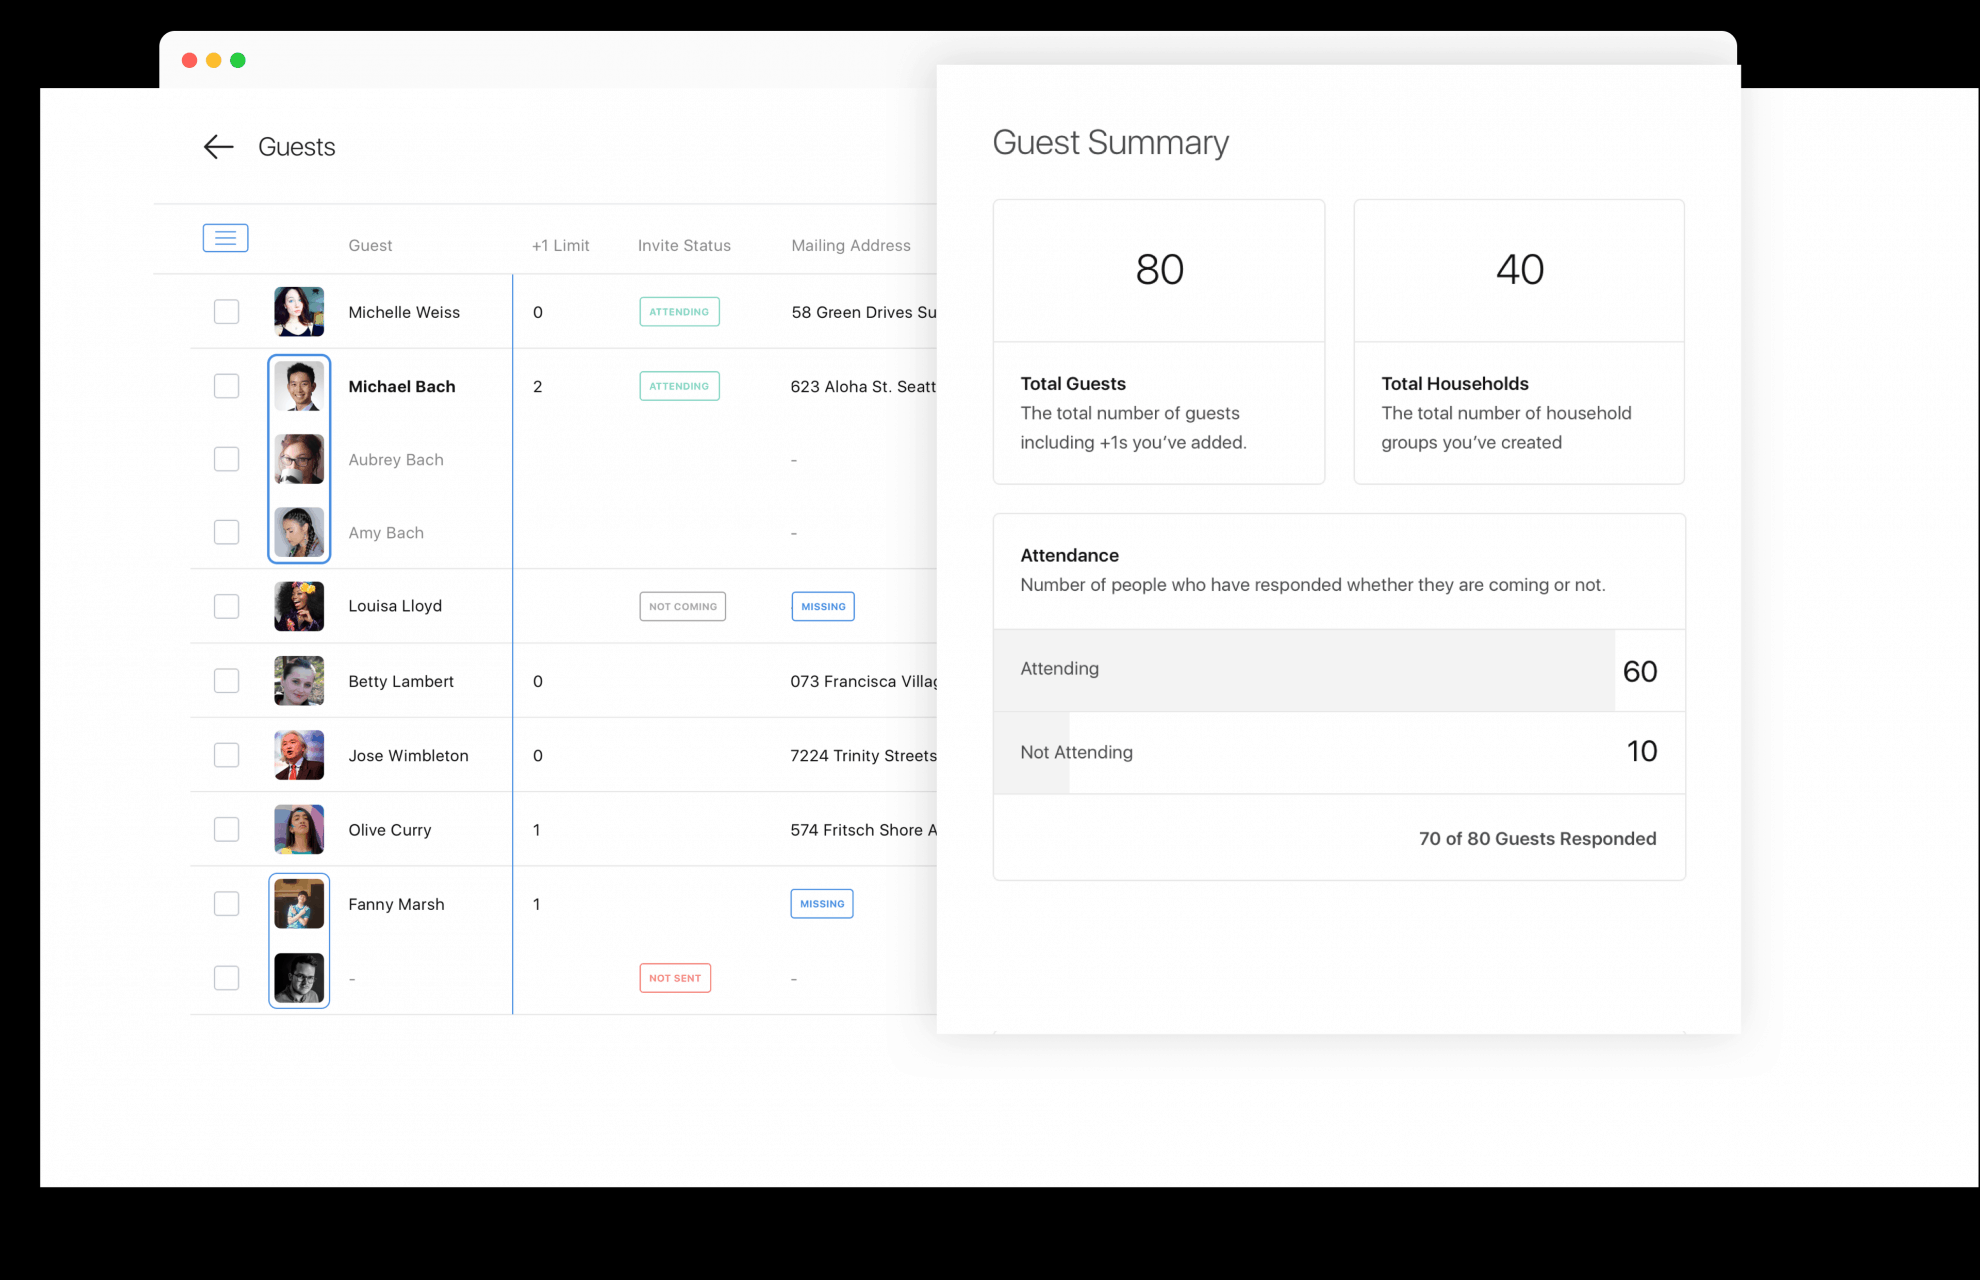The height and width of the screenshot is (1280, 1980).
Task: Click Louisa Lloyd's profile picture
Action: pos(299,606)
